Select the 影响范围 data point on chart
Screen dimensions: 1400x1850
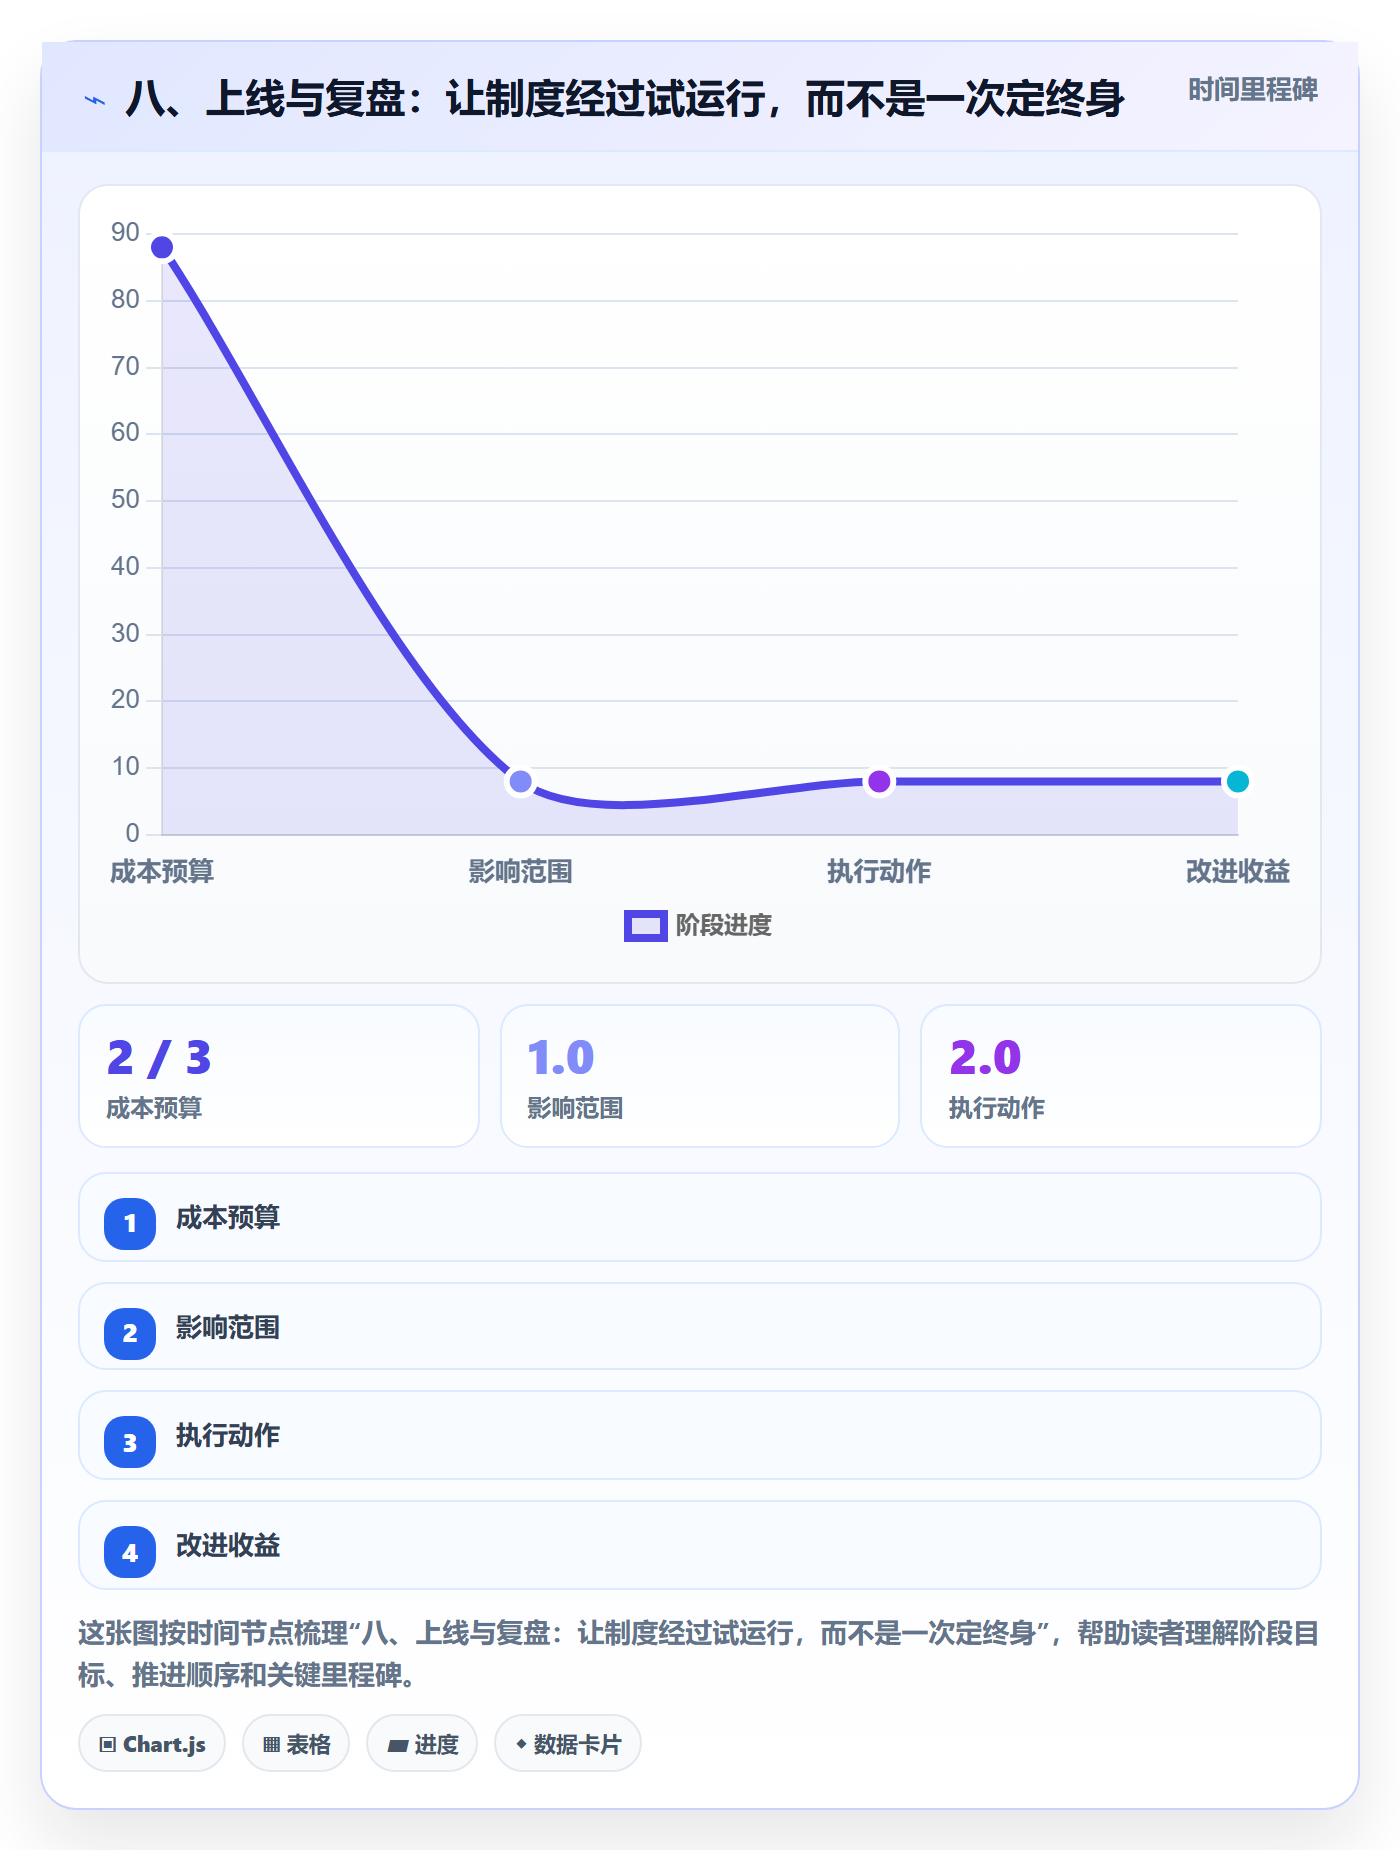coord(520,781)
